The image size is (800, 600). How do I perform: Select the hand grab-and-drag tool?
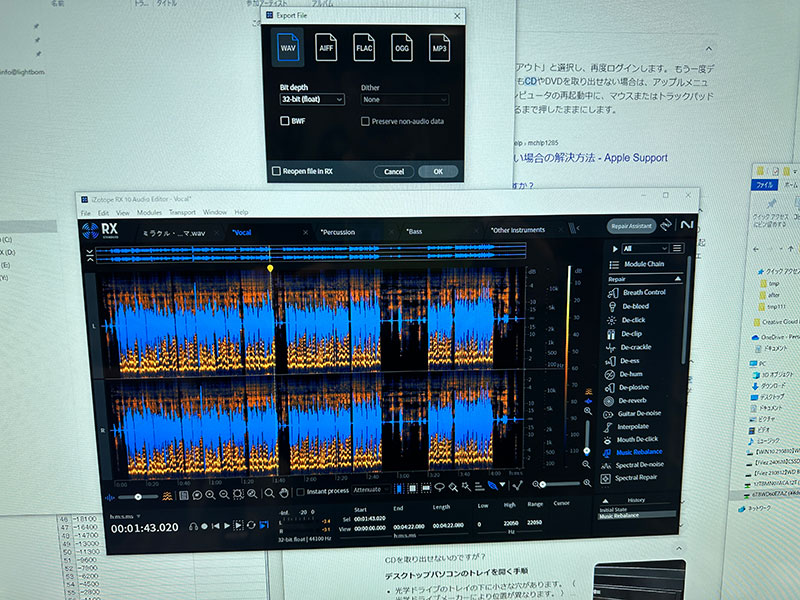284,493
